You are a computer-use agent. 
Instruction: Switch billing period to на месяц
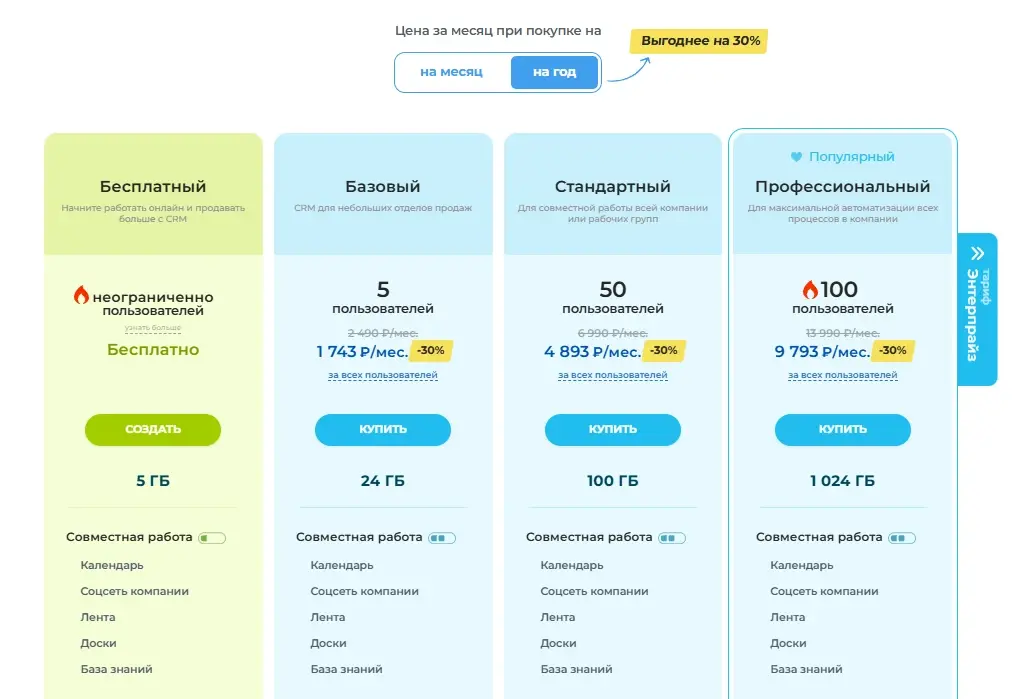(451, 72)
